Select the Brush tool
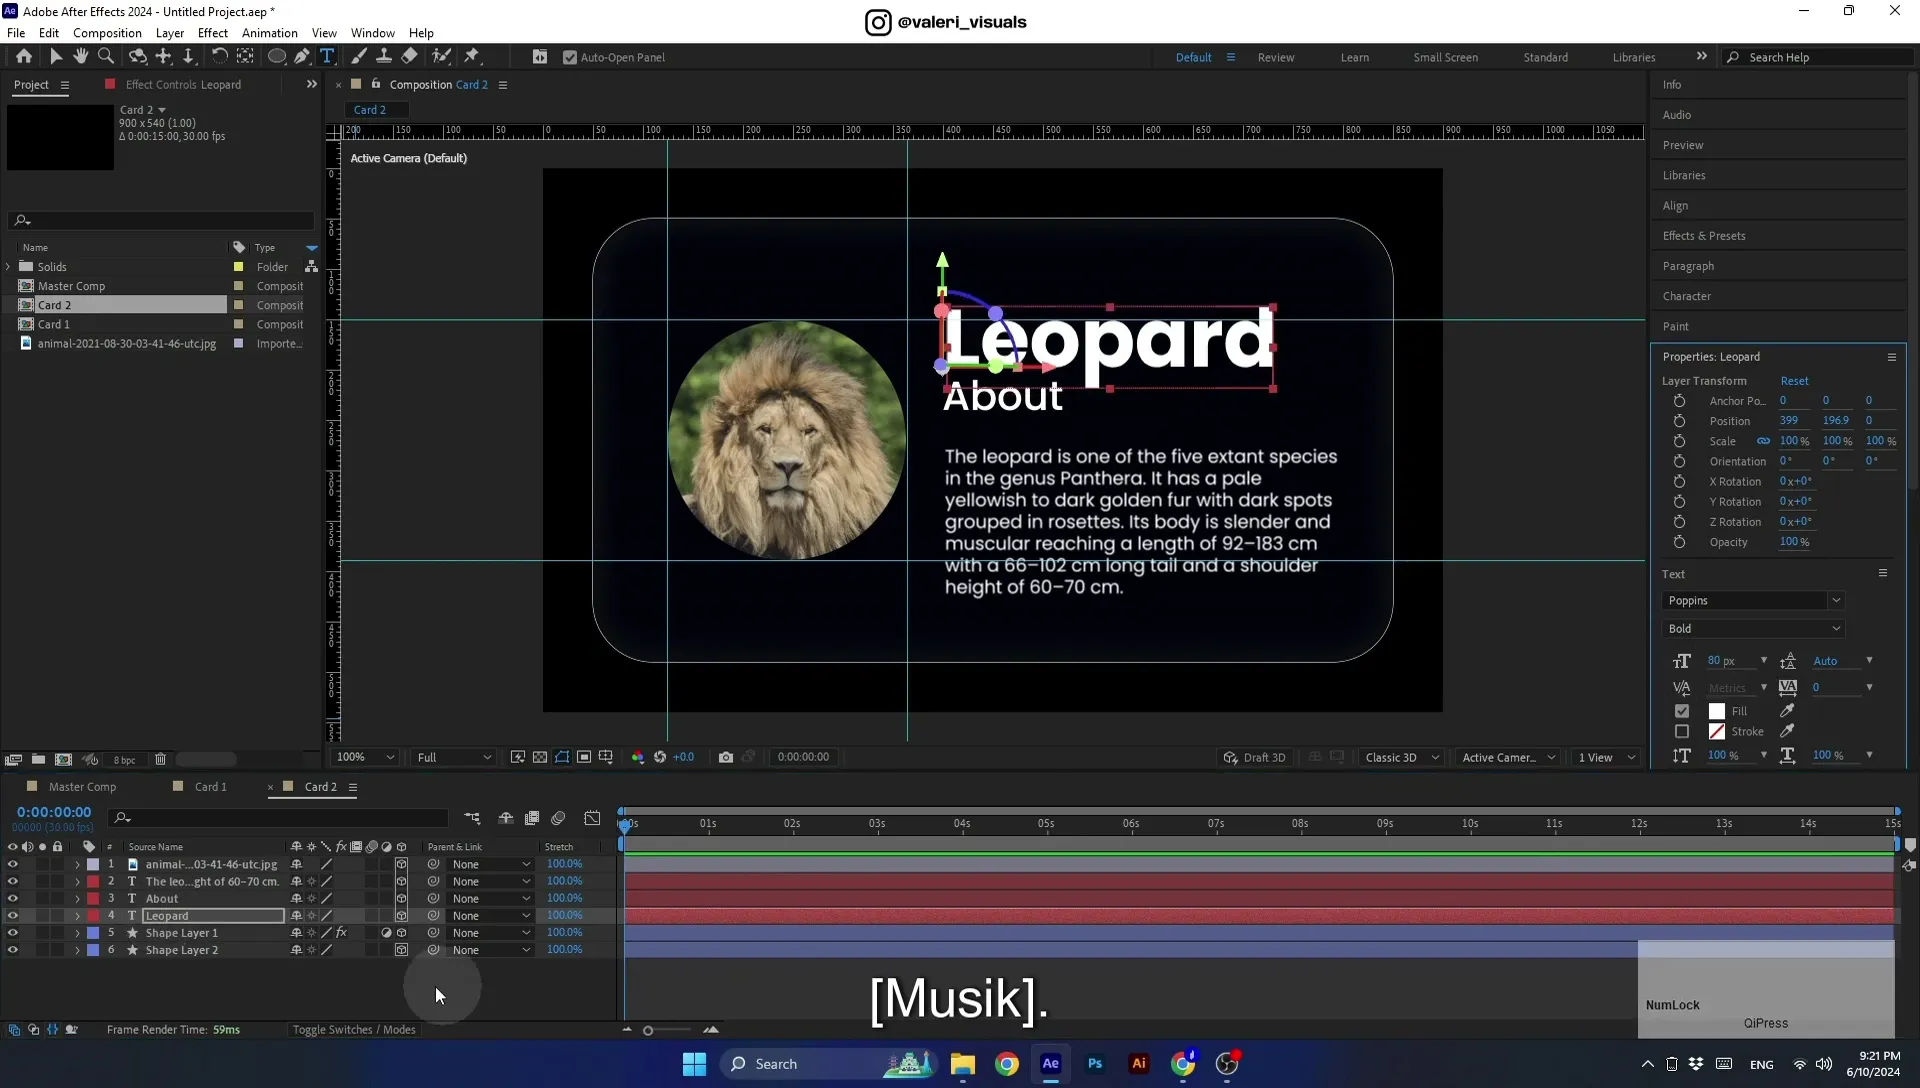 click(x=359, y=57)
